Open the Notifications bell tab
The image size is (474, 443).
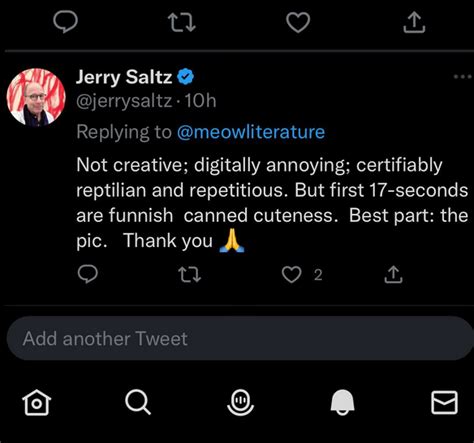342,402
